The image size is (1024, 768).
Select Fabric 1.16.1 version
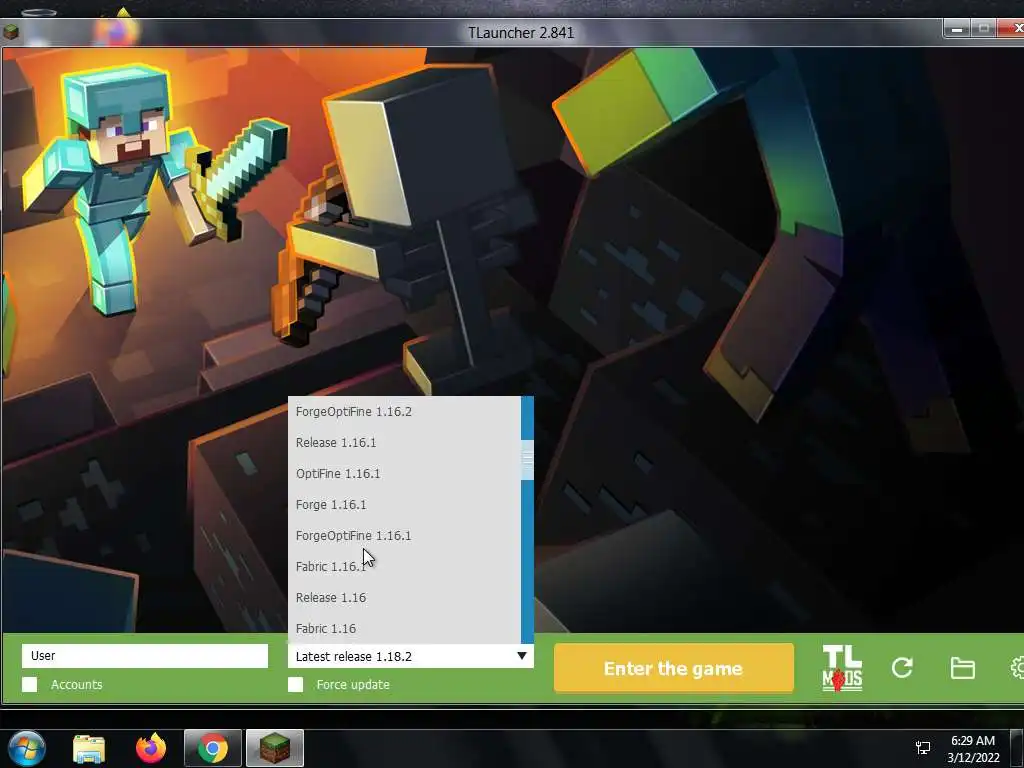[404, 567]
